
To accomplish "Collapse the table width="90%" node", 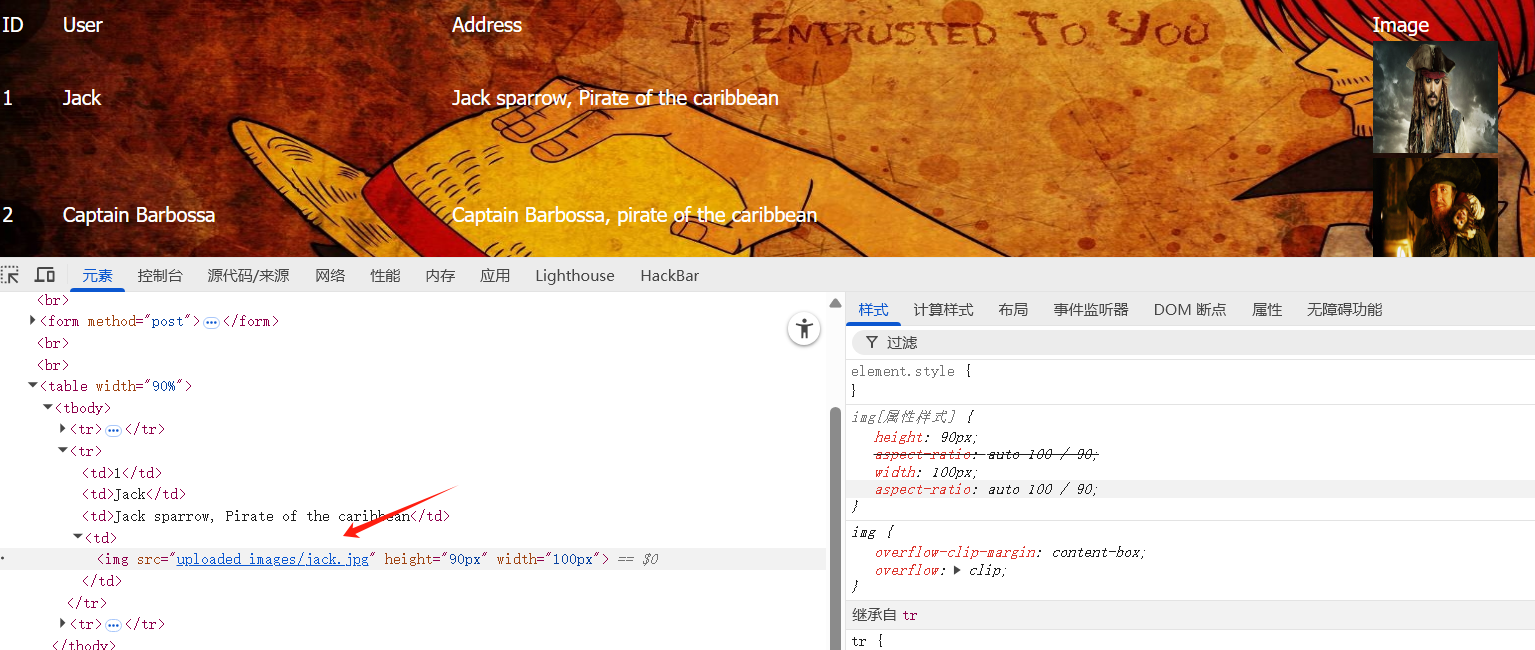I will pos(33,386).
